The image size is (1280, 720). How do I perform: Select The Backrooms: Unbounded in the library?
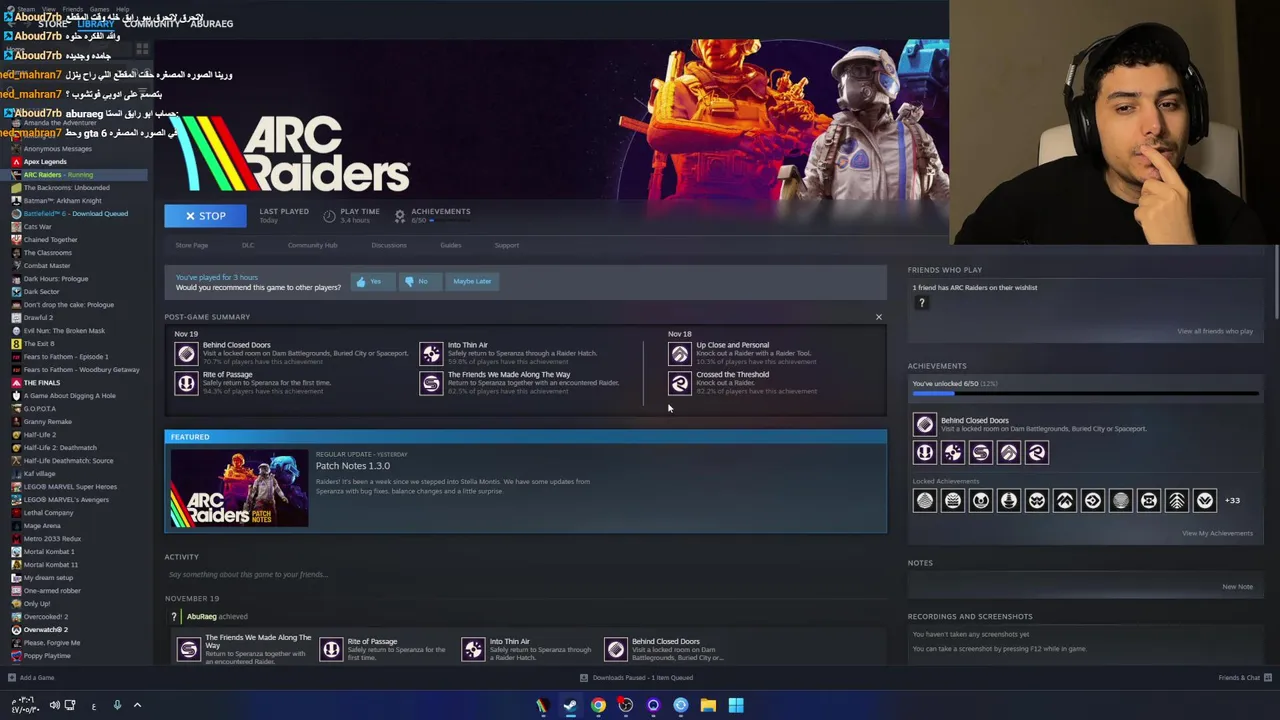[x=66, y=188]
